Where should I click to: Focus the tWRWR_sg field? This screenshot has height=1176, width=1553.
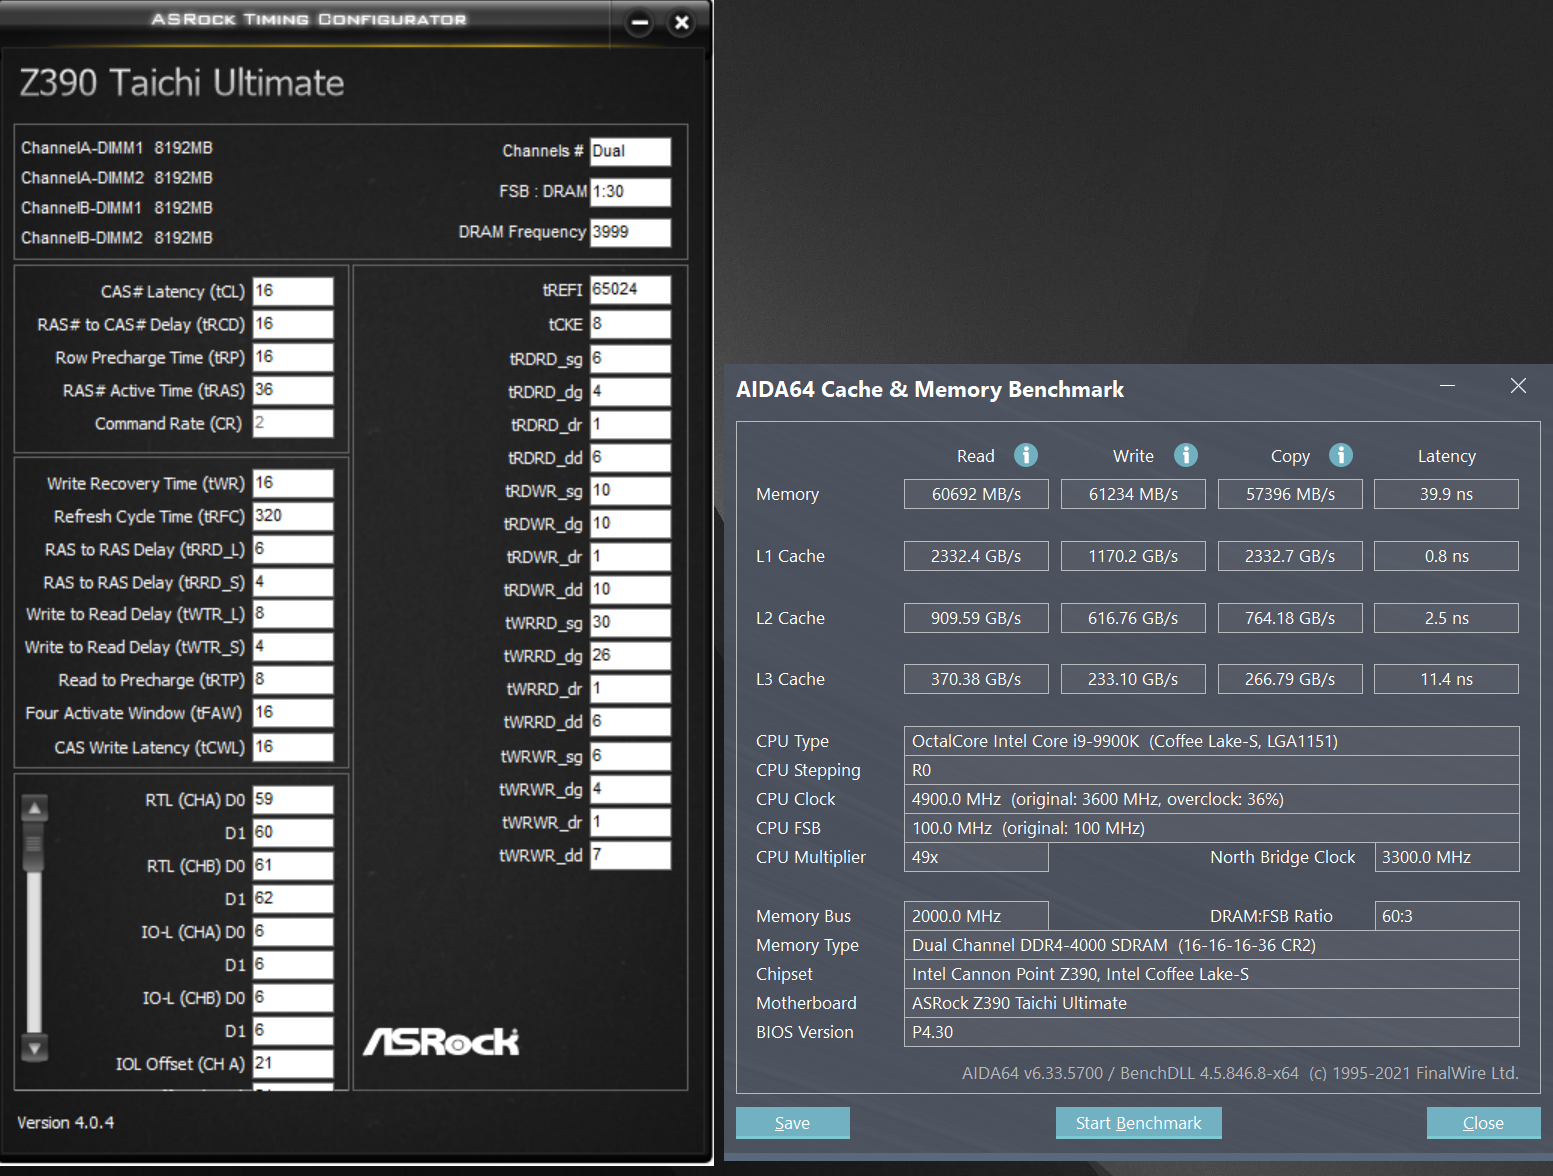click(631, 757)
